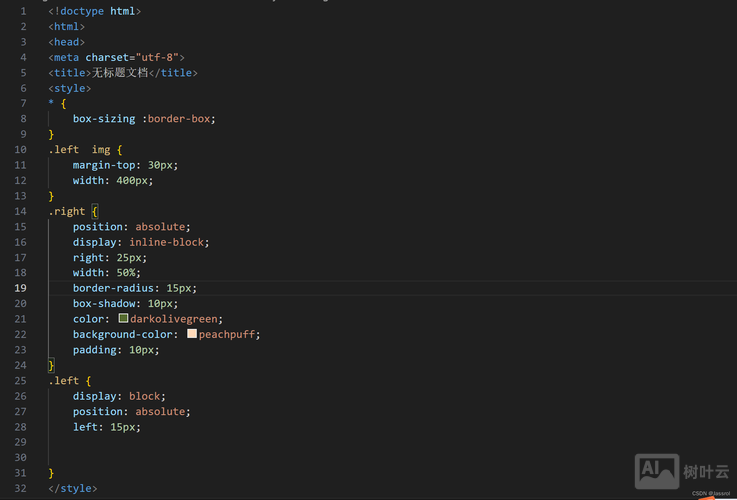The width and height of the screenshot is (737, 500).
Task: Click the "width: 50%;" declaration
Action: [x=107, y=273]
